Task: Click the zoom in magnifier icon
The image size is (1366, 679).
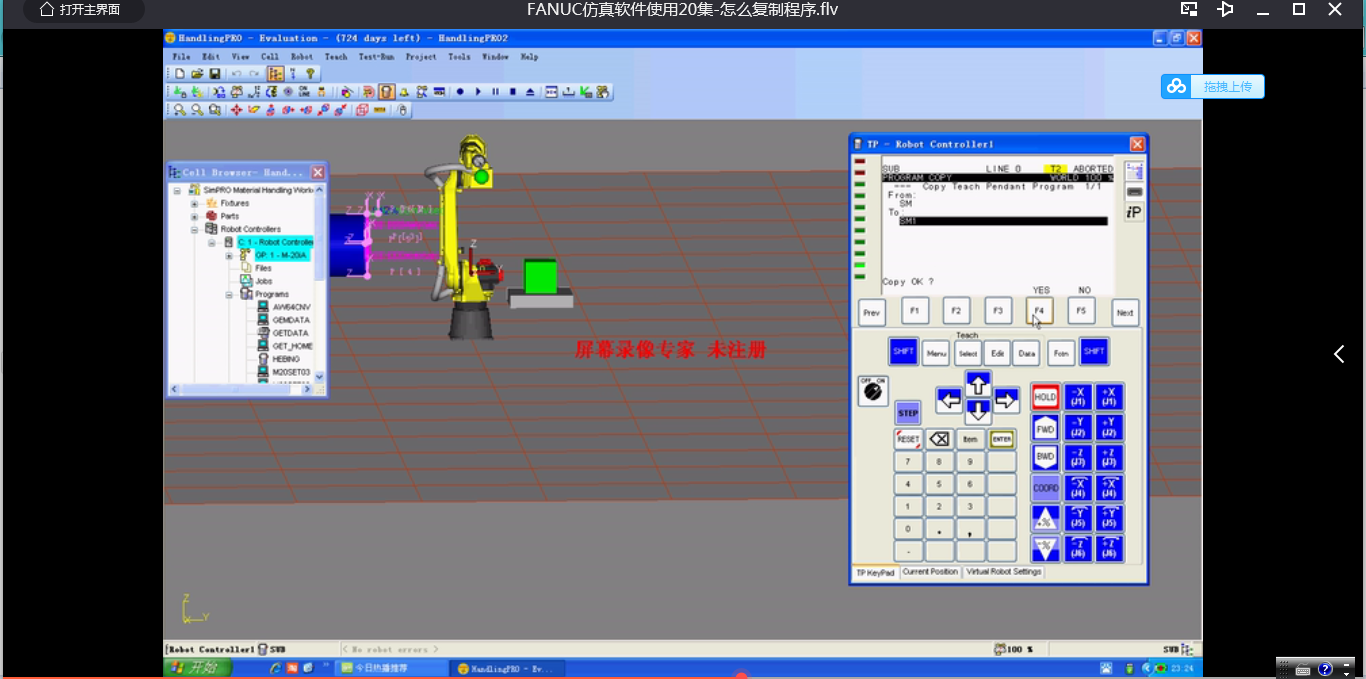Action: 179,110
